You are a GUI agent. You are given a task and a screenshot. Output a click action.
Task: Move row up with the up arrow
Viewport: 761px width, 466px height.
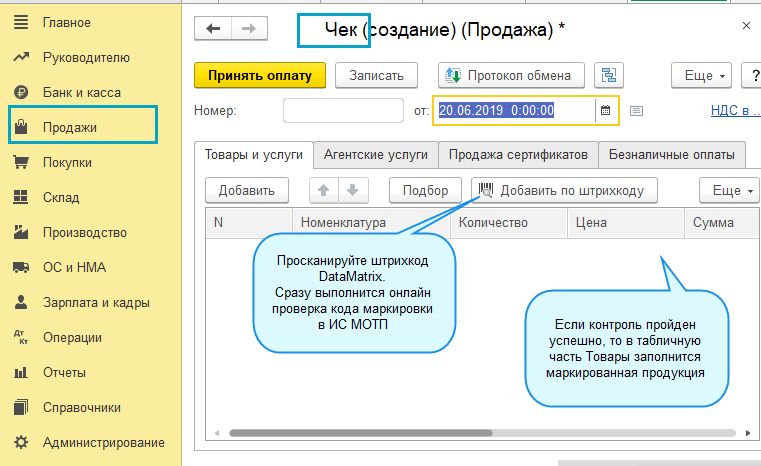324,190
